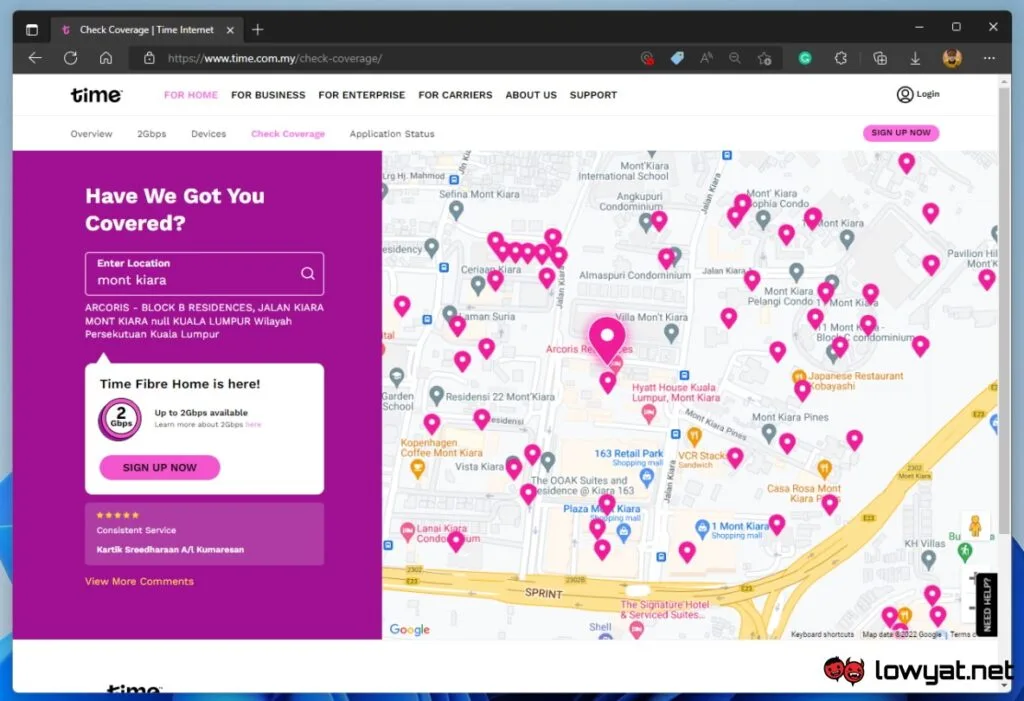1024x701 pixels.
Task: Reload the page with the refresh icon
Action: (71, 58)
